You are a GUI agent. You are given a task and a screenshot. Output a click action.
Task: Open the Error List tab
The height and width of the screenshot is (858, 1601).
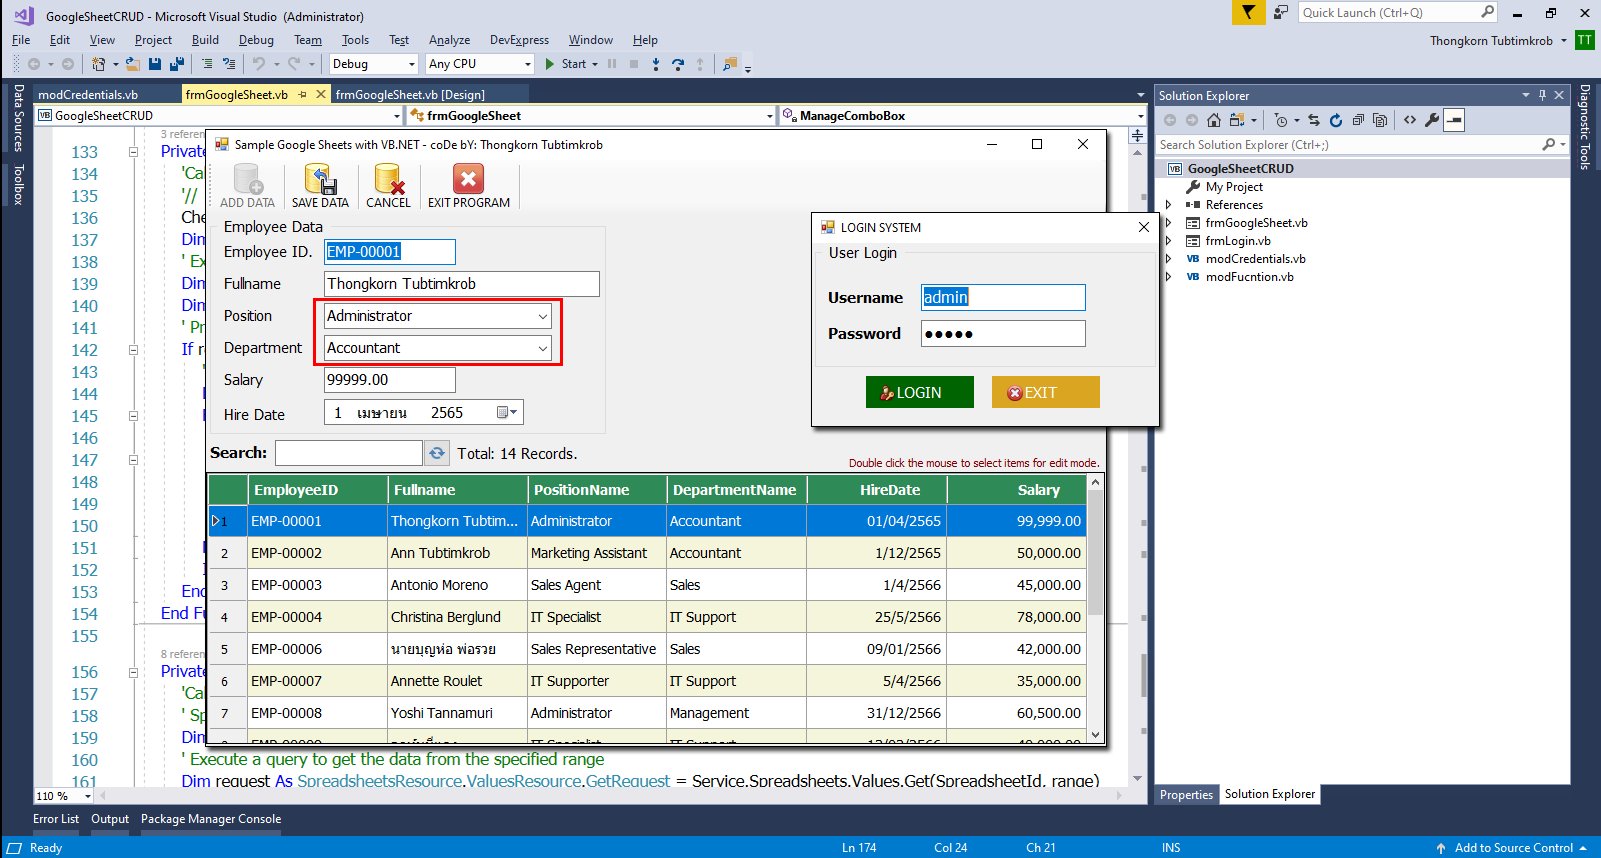coord(56,819)
